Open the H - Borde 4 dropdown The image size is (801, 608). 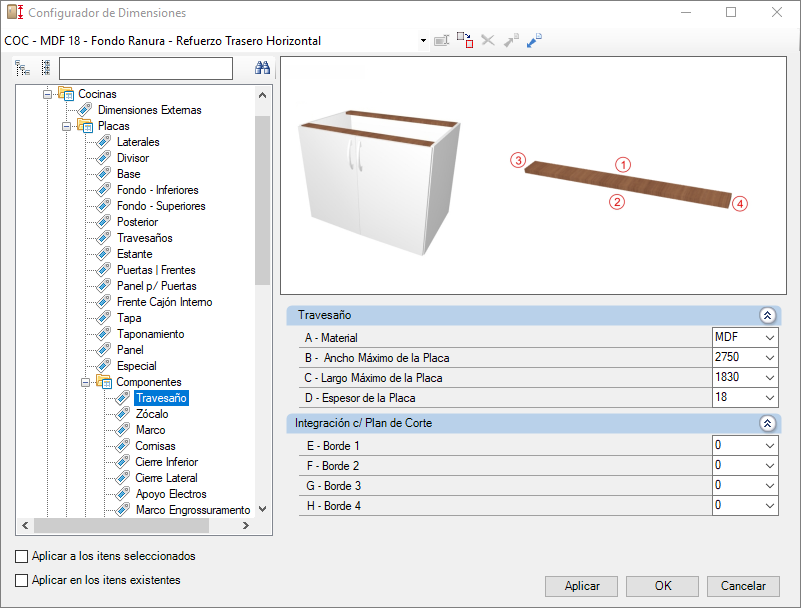click(x=769, y=506)
